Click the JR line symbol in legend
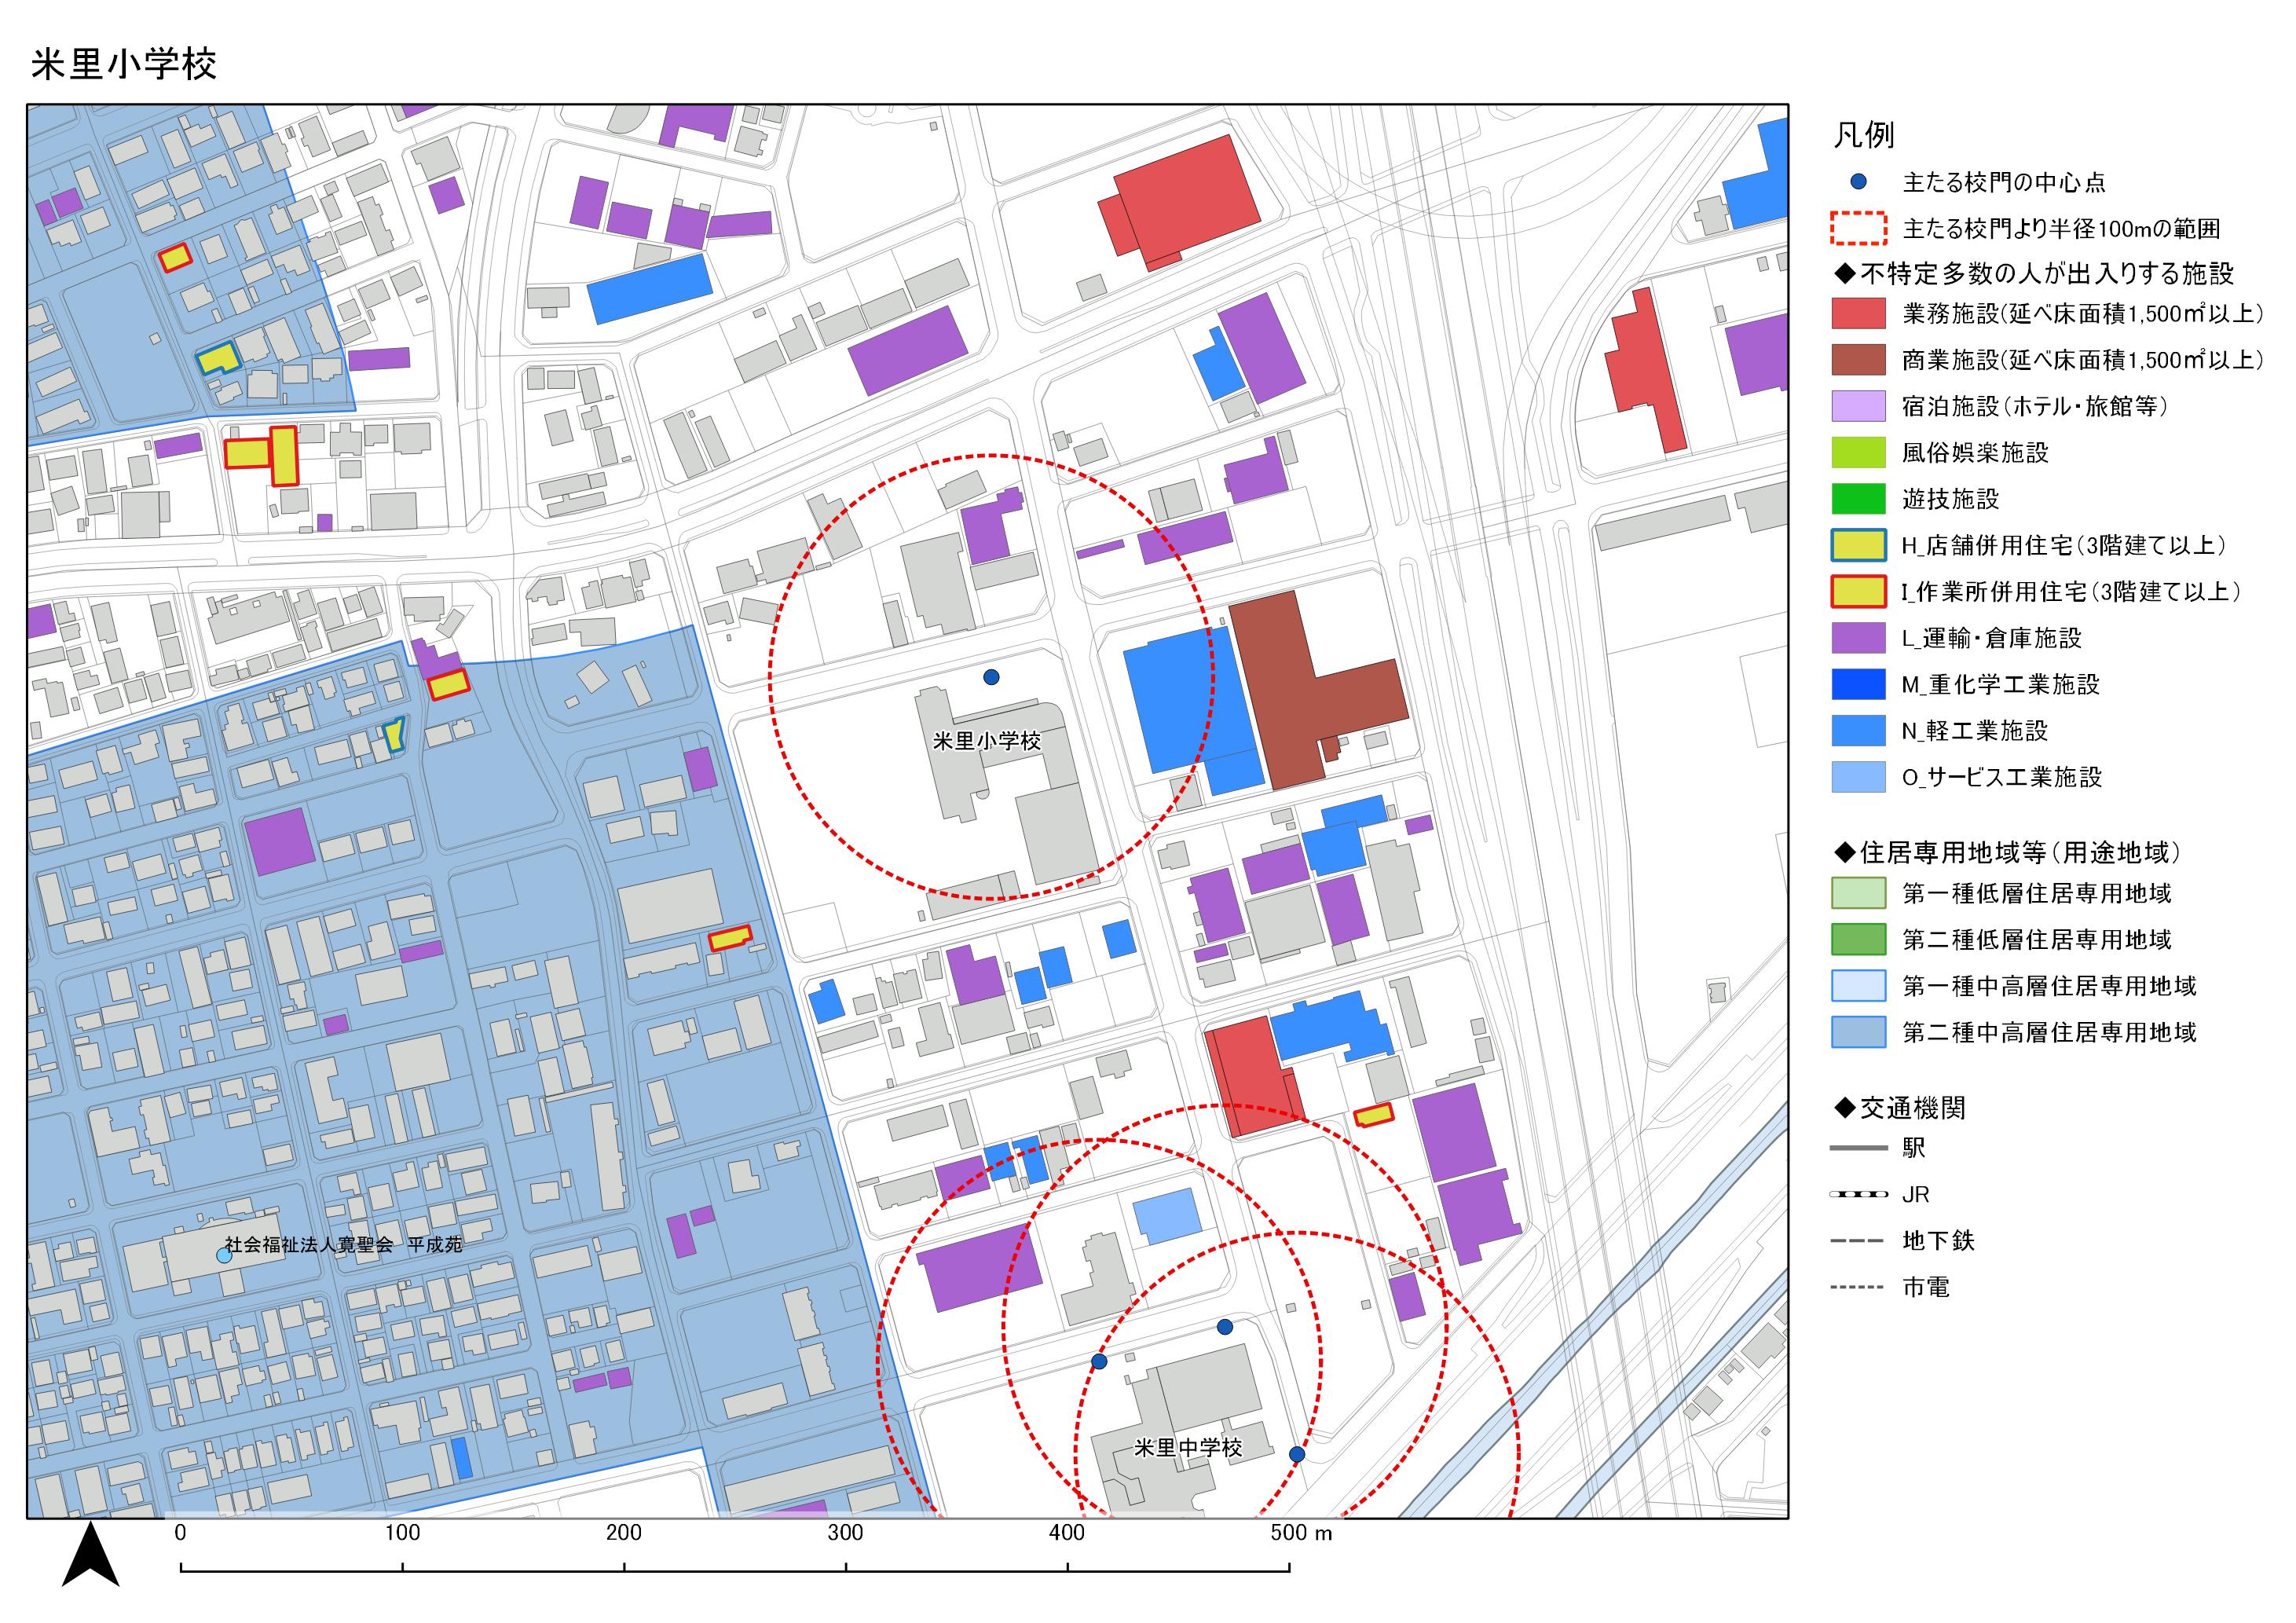 click(x=1858, y=1195)
